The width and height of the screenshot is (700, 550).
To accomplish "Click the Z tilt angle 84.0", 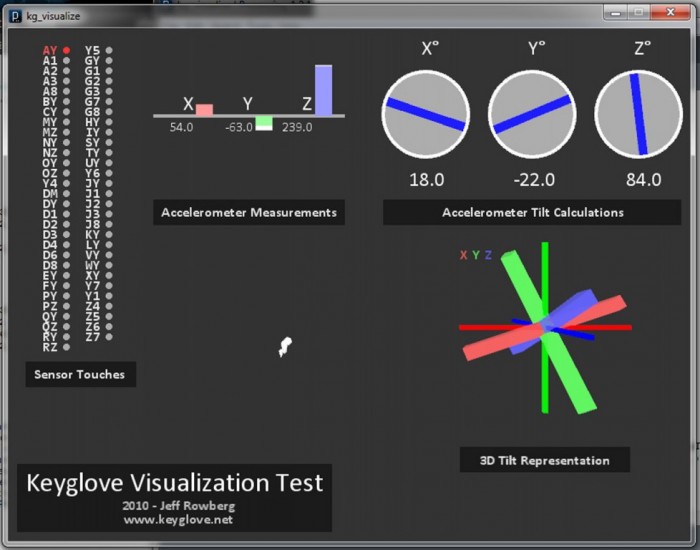I will click(x=644, y=180).
